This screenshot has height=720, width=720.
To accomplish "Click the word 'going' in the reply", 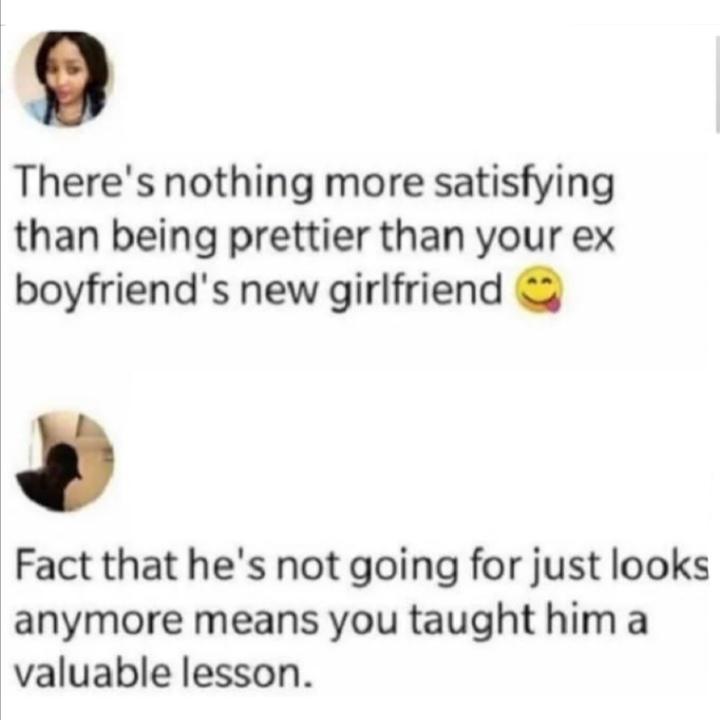I will click(x=405, y=568).
